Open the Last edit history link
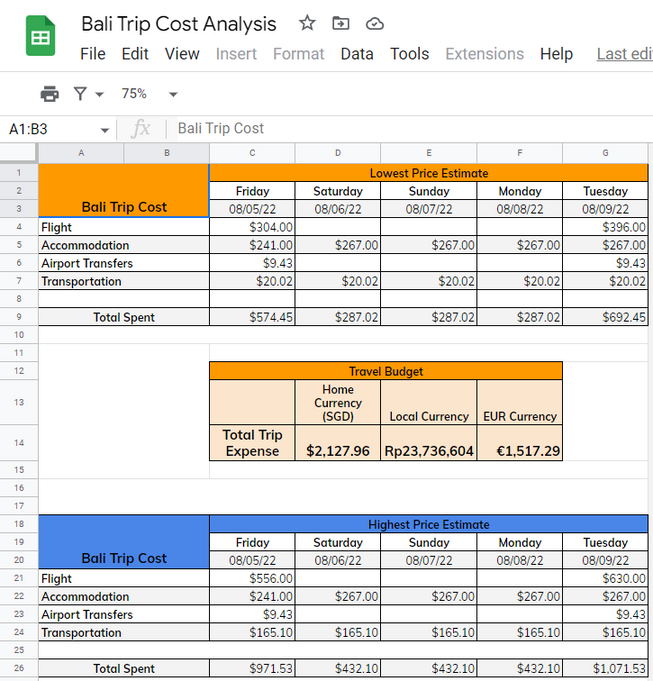653x681 pixels. point(624,54)
